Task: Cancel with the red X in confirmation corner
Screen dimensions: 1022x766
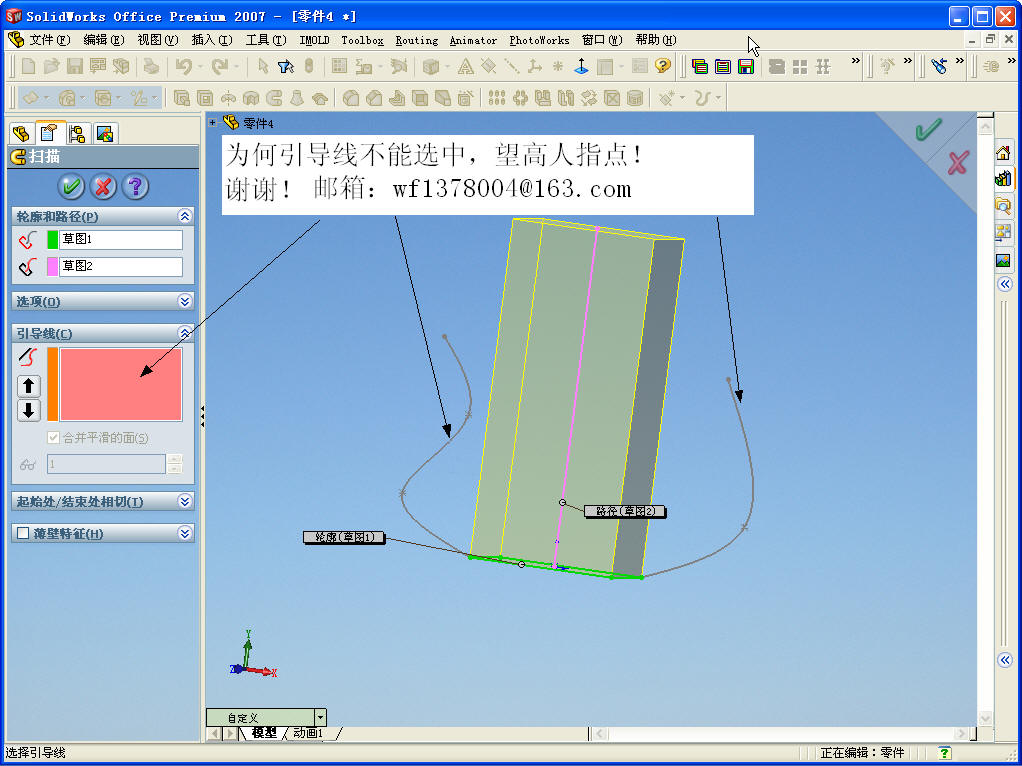Action: point(957,162)
